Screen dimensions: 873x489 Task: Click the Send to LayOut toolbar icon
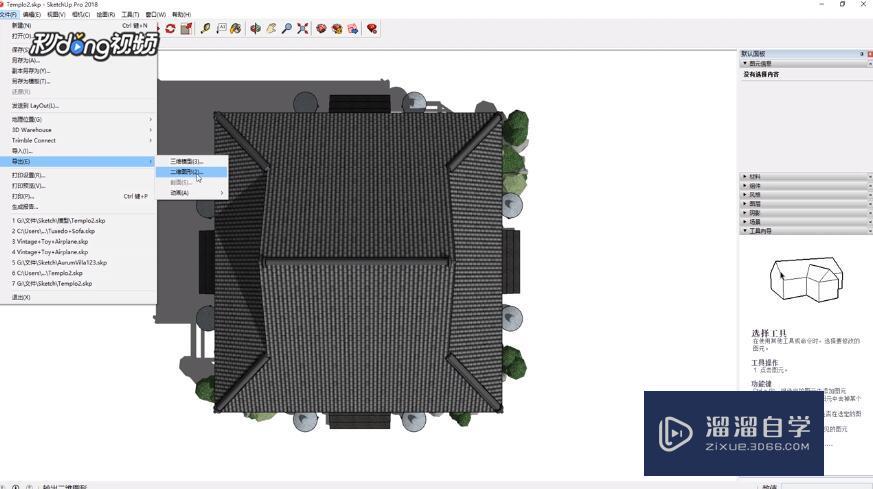(353, 28)
